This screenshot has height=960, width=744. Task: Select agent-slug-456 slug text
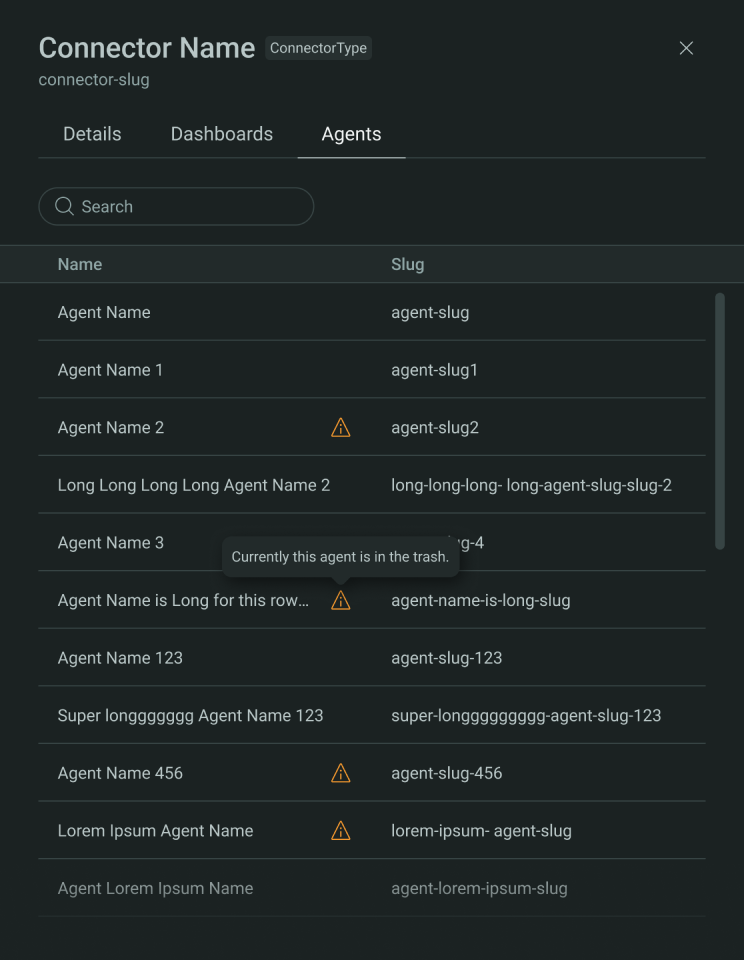coord(446,773)
